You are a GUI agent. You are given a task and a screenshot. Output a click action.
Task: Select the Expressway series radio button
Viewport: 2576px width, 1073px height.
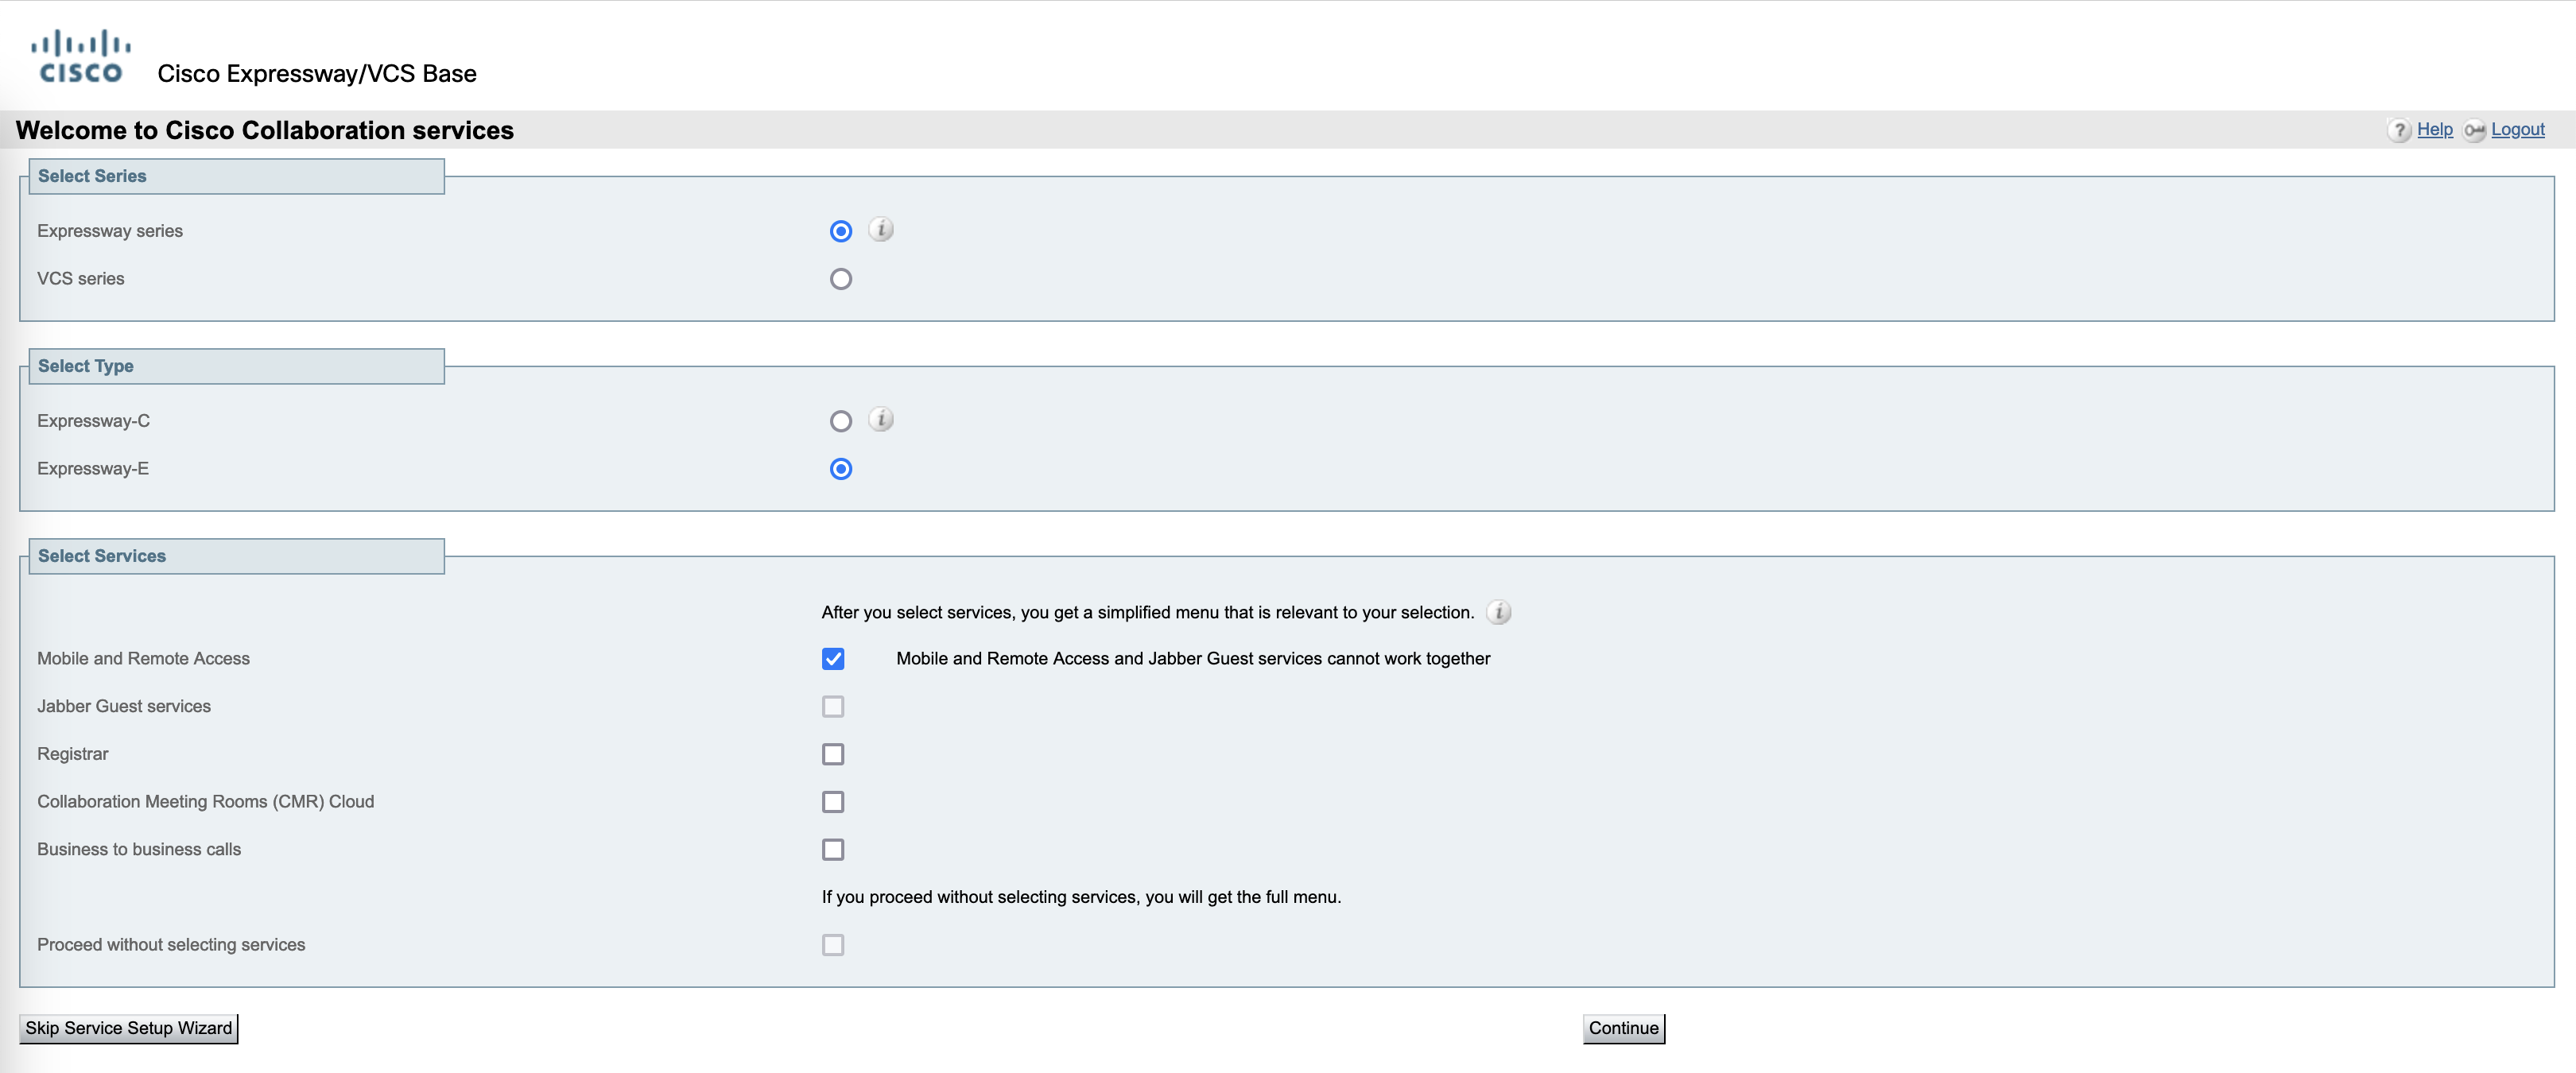(840, 231)
